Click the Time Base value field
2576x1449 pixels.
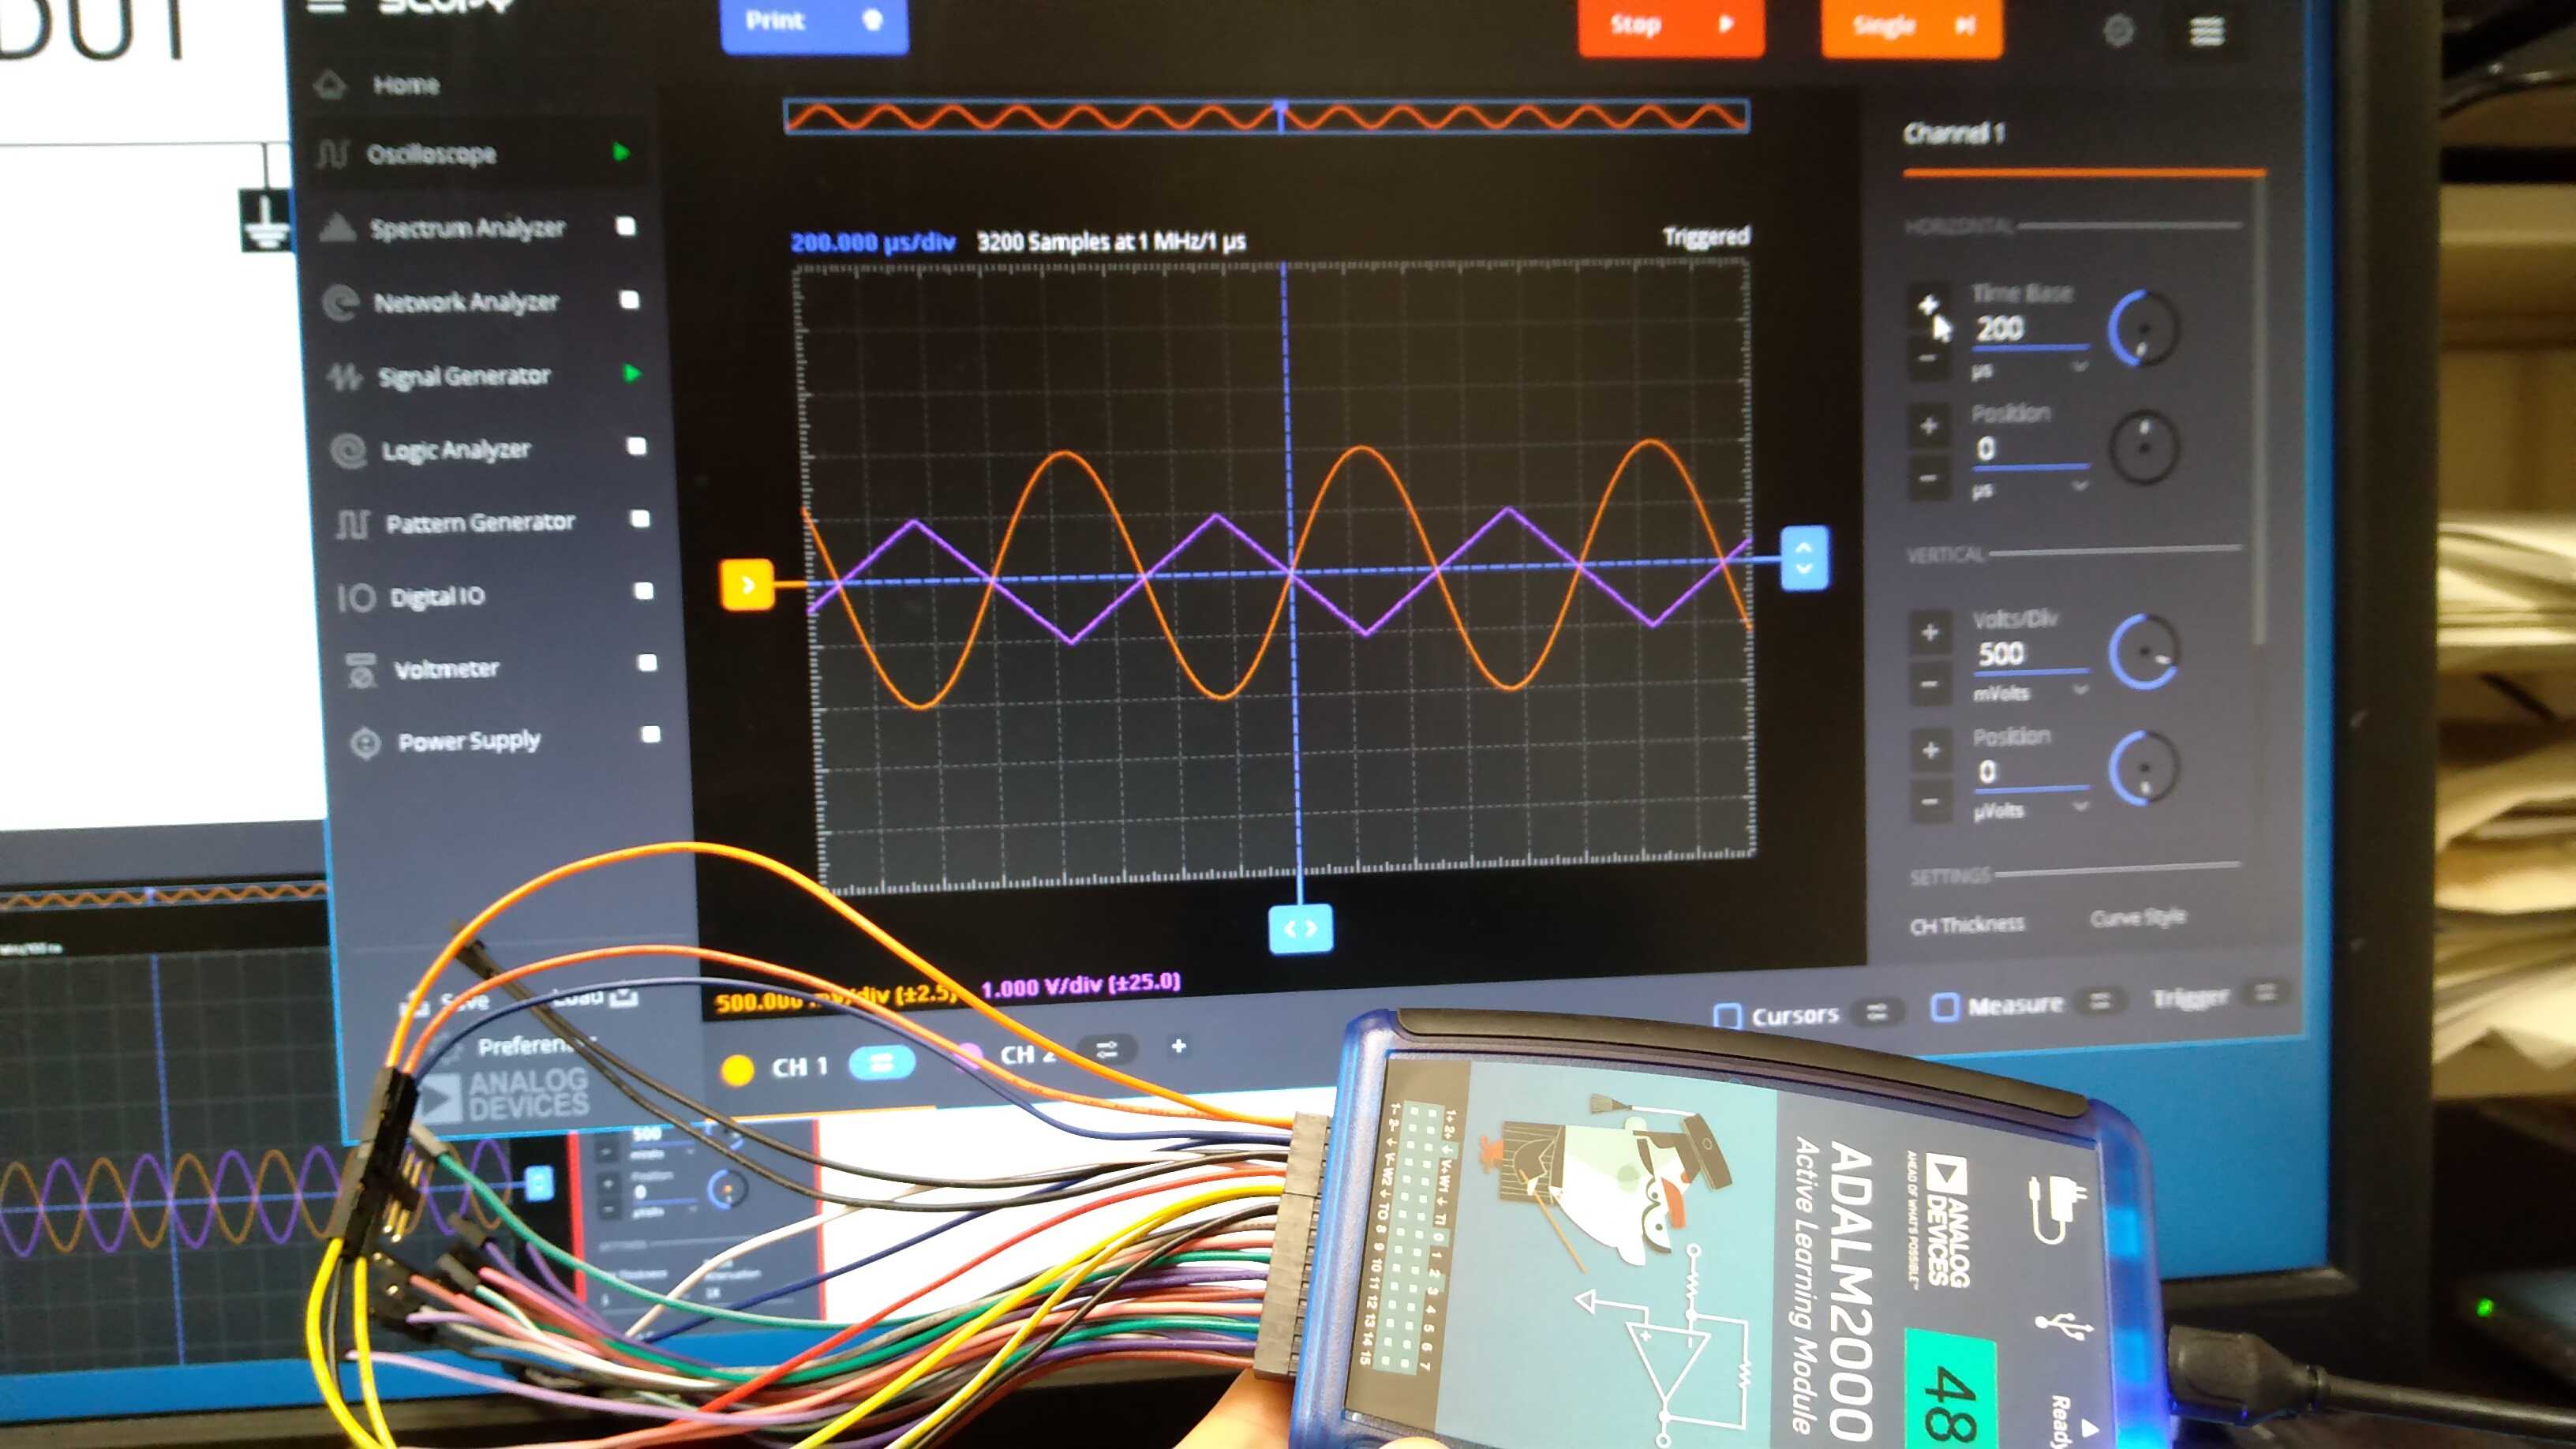2030,329
